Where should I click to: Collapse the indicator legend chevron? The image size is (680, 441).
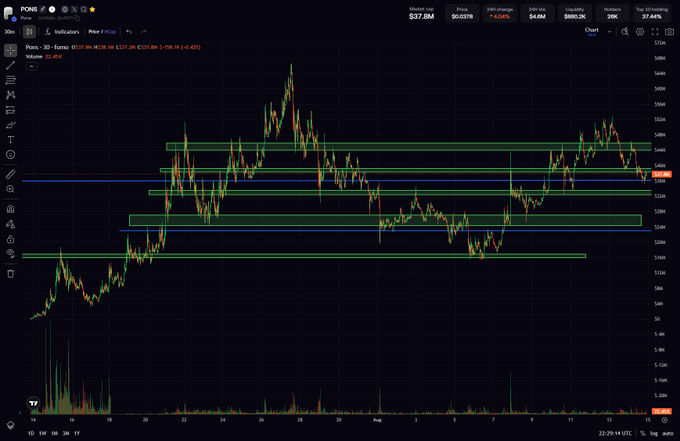pos(31,66)
